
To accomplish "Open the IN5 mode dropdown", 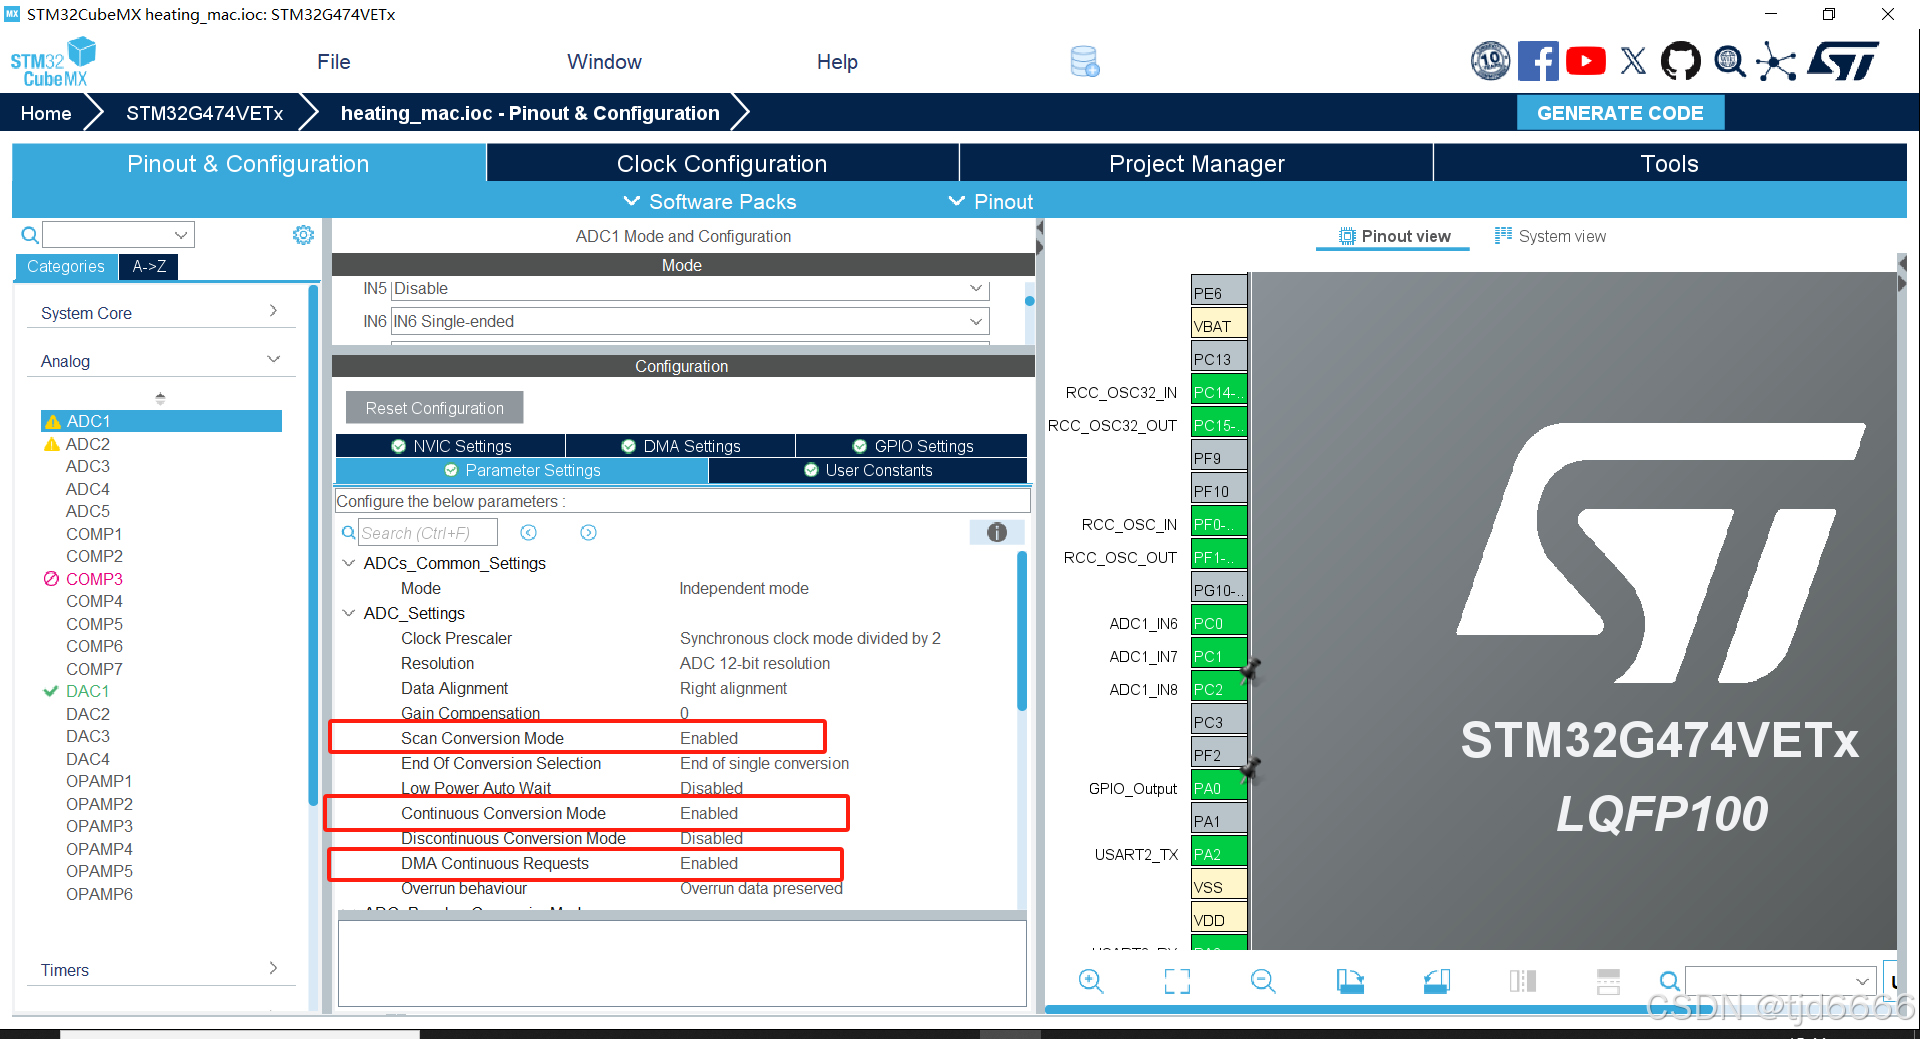I will (x=690, y=289).
